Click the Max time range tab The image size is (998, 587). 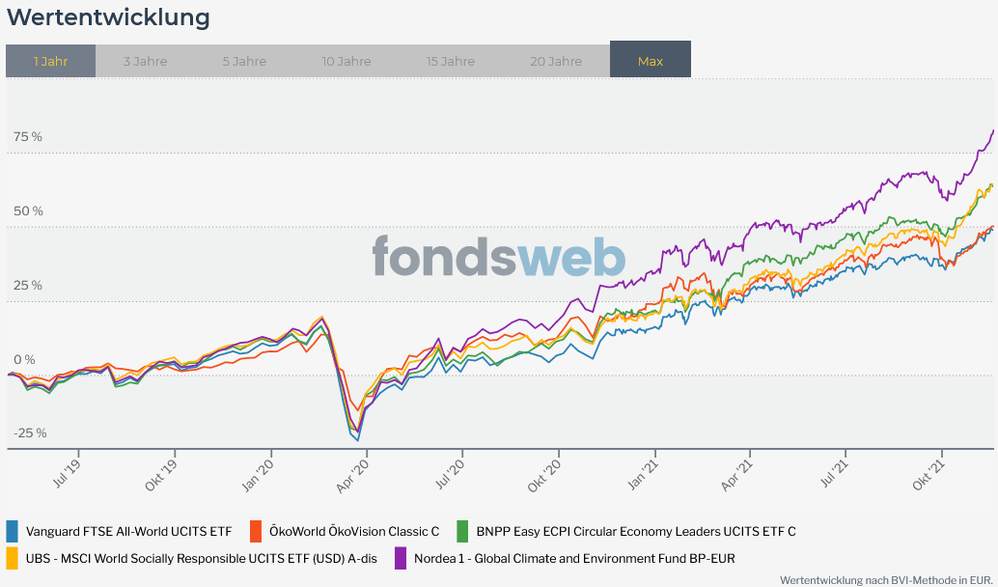point(650,61)
